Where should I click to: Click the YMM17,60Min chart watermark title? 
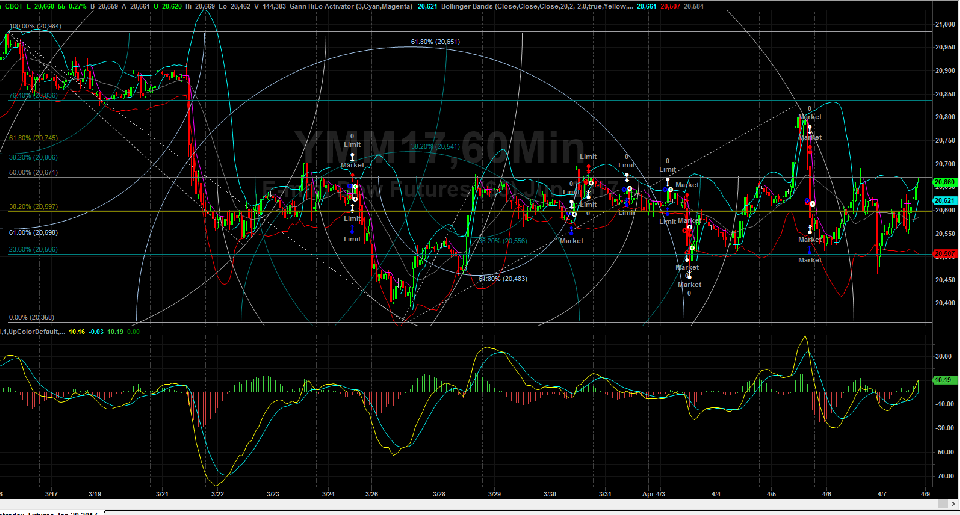coord(438,150)
